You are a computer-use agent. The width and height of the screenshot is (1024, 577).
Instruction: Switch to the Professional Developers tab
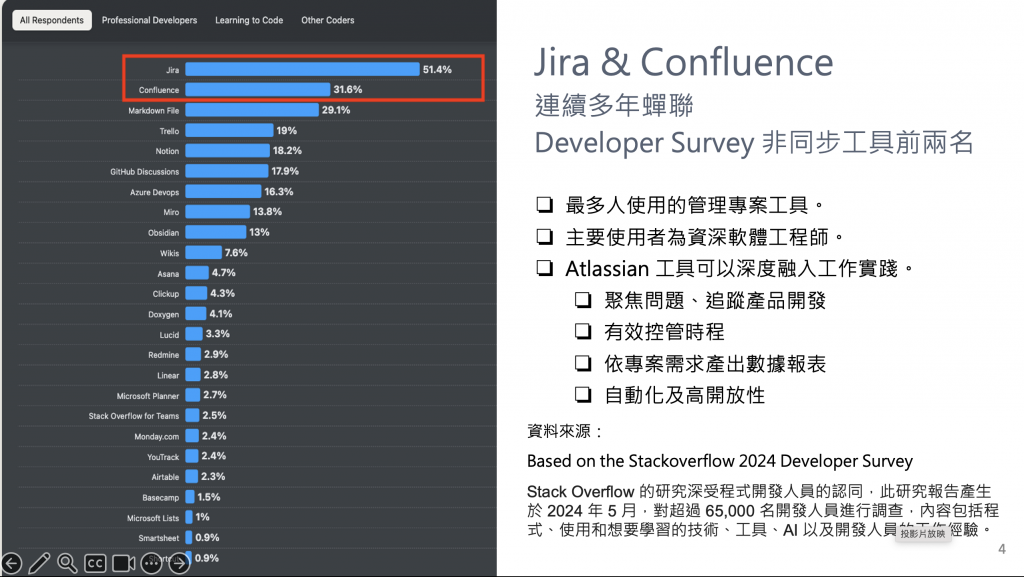(150, 20)
